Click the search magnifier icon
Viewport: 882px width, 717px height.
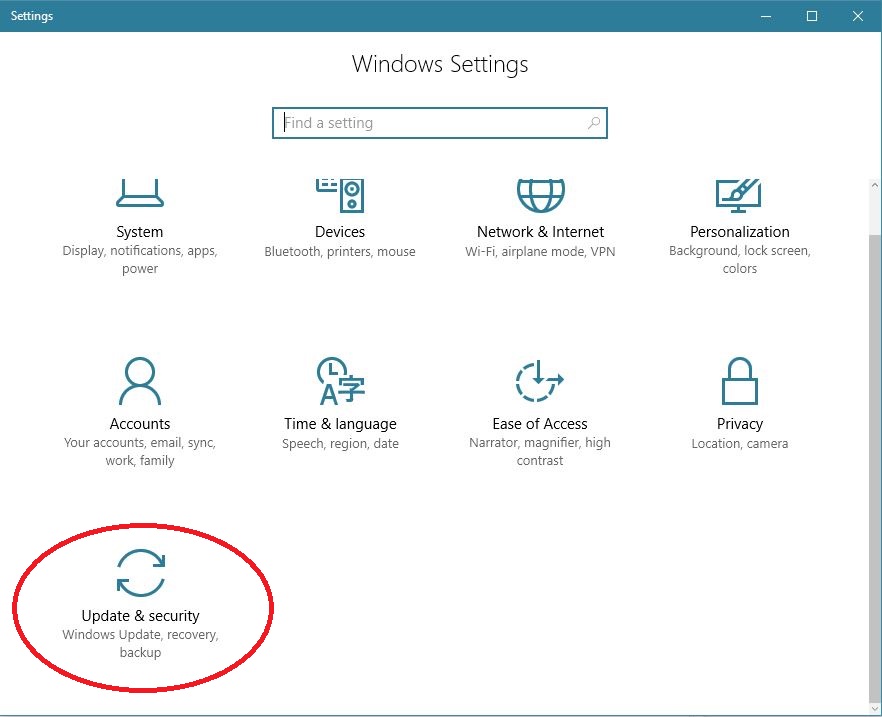[593, 123]
